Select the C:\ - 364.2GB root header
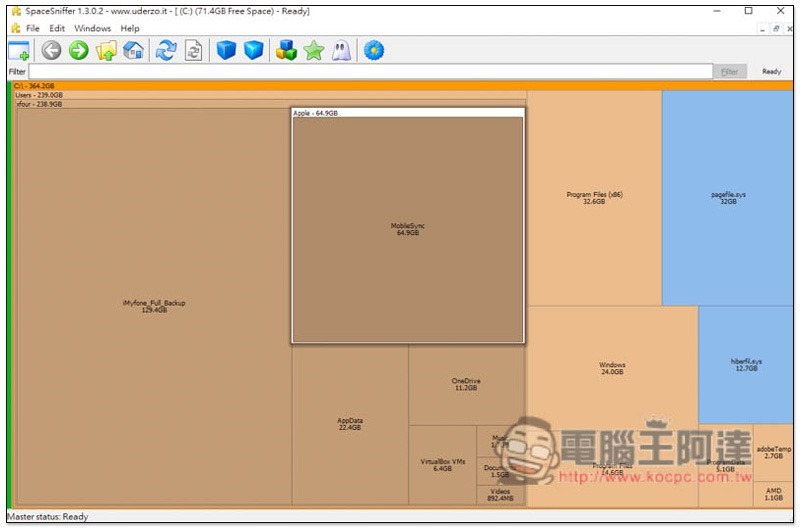Image resolution: width=800 pixels, height=529 pixels. pyautogui.click(x=403, y=86)
